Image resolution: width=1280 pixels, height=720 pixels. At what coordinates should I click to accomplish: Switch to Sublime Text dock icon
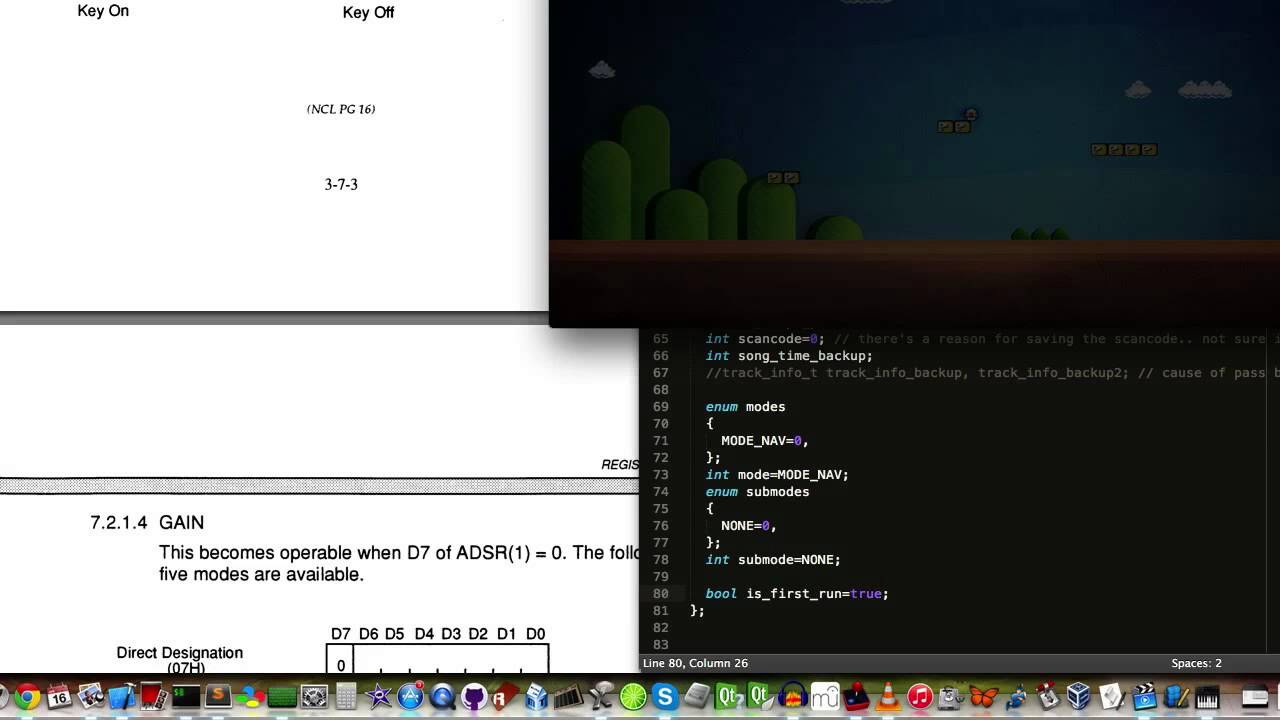point(218,696)
